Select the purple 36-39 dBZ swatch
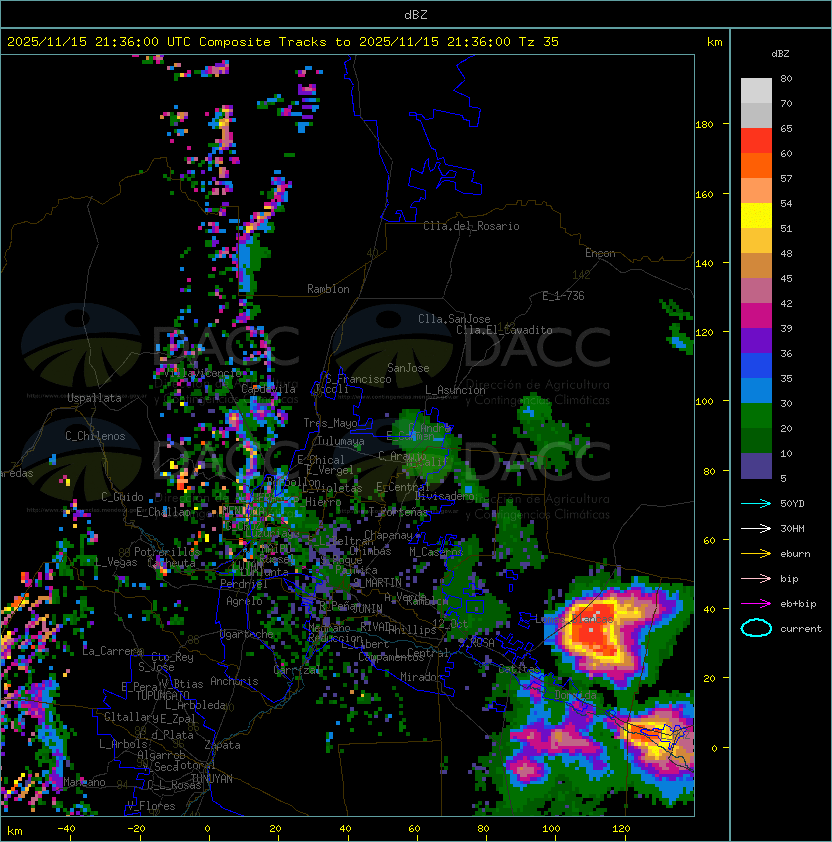832x842 pixels. (756, 340)
